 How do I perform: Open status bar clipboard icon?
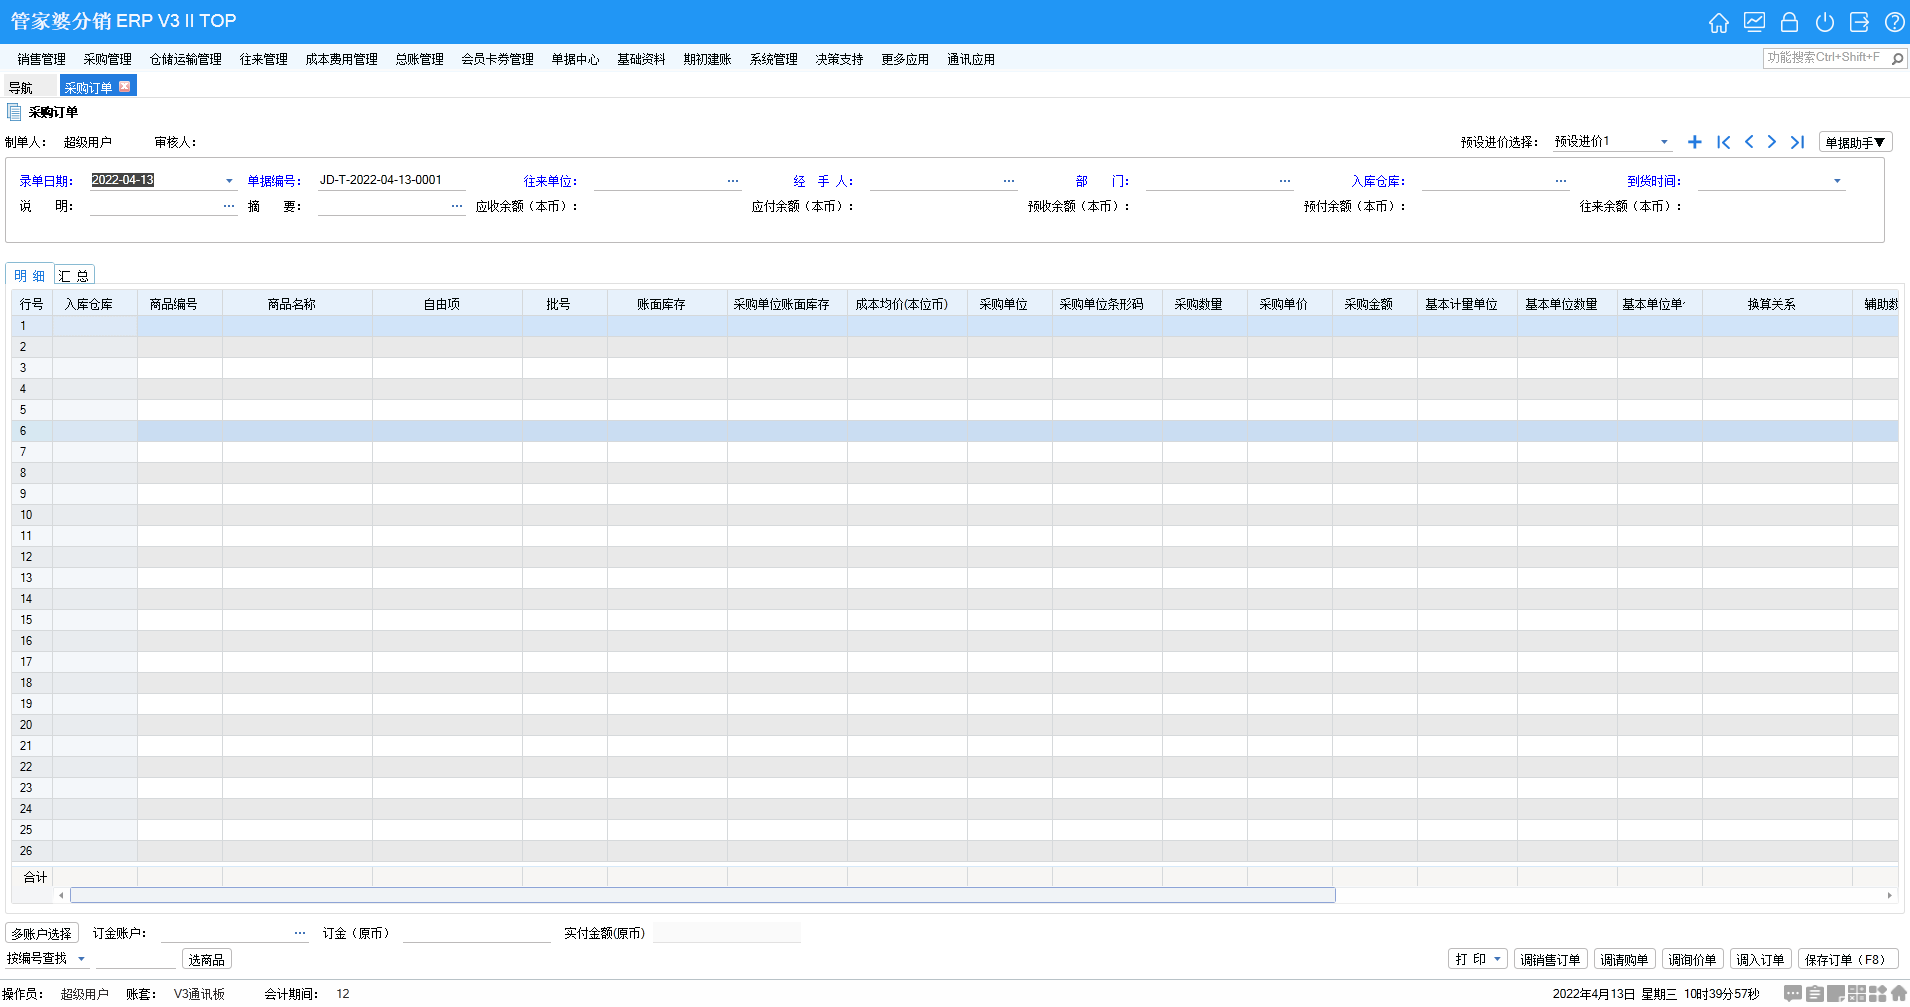(1814, 994)
